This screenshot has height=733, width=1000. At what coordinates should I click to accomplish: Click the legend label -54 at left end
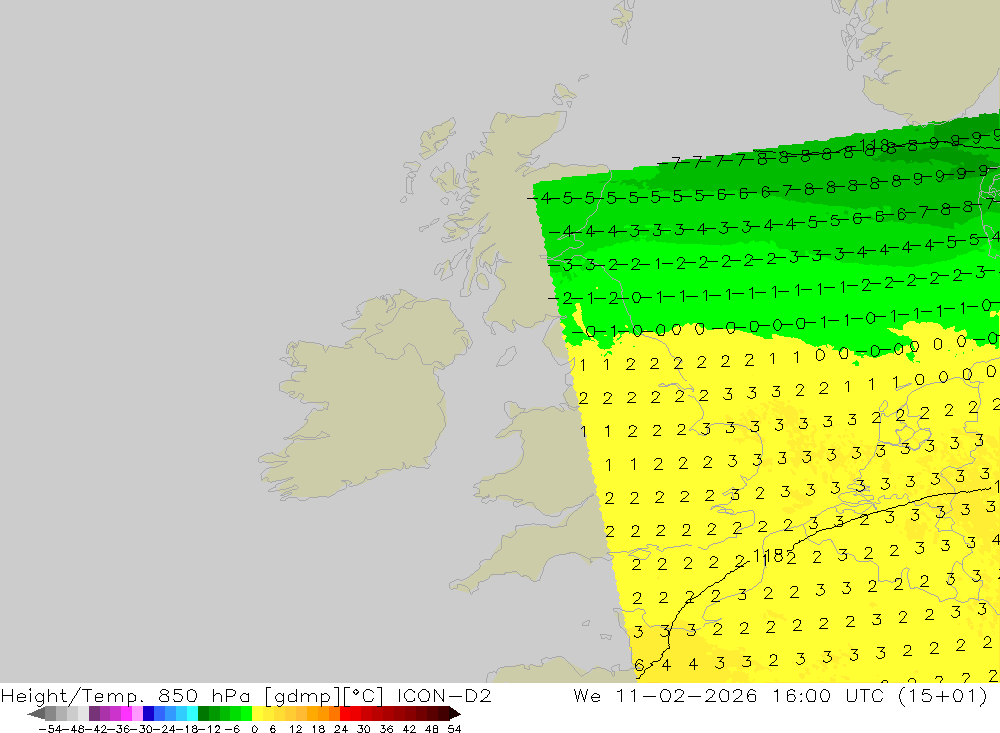(x=50, y=729)
